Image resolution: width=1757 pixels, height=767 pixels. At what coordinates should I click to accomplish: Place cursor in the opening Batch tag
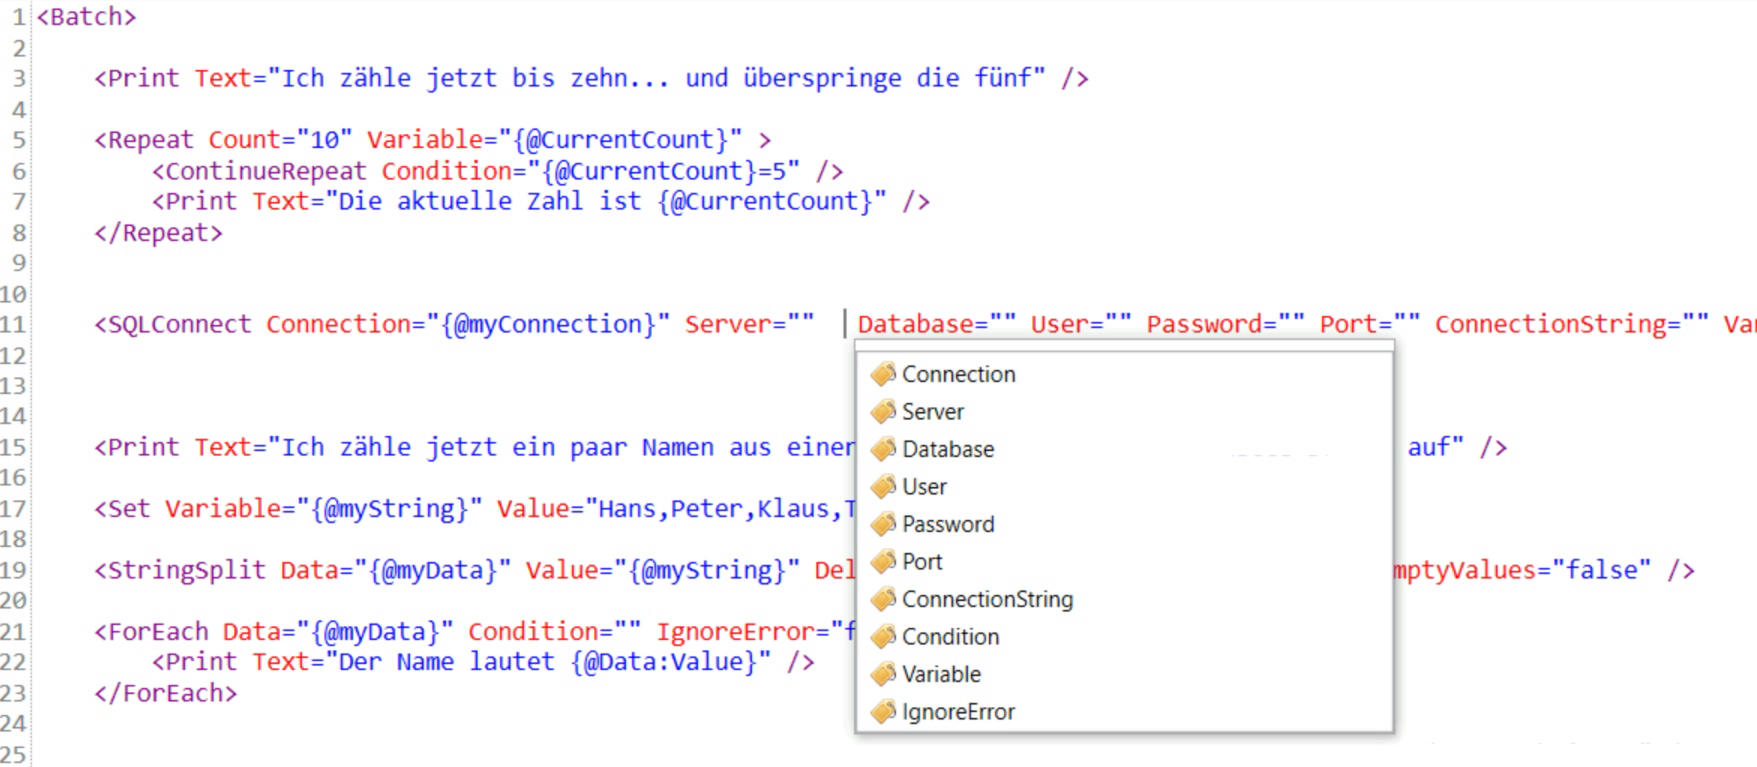[x=86, y=17]
